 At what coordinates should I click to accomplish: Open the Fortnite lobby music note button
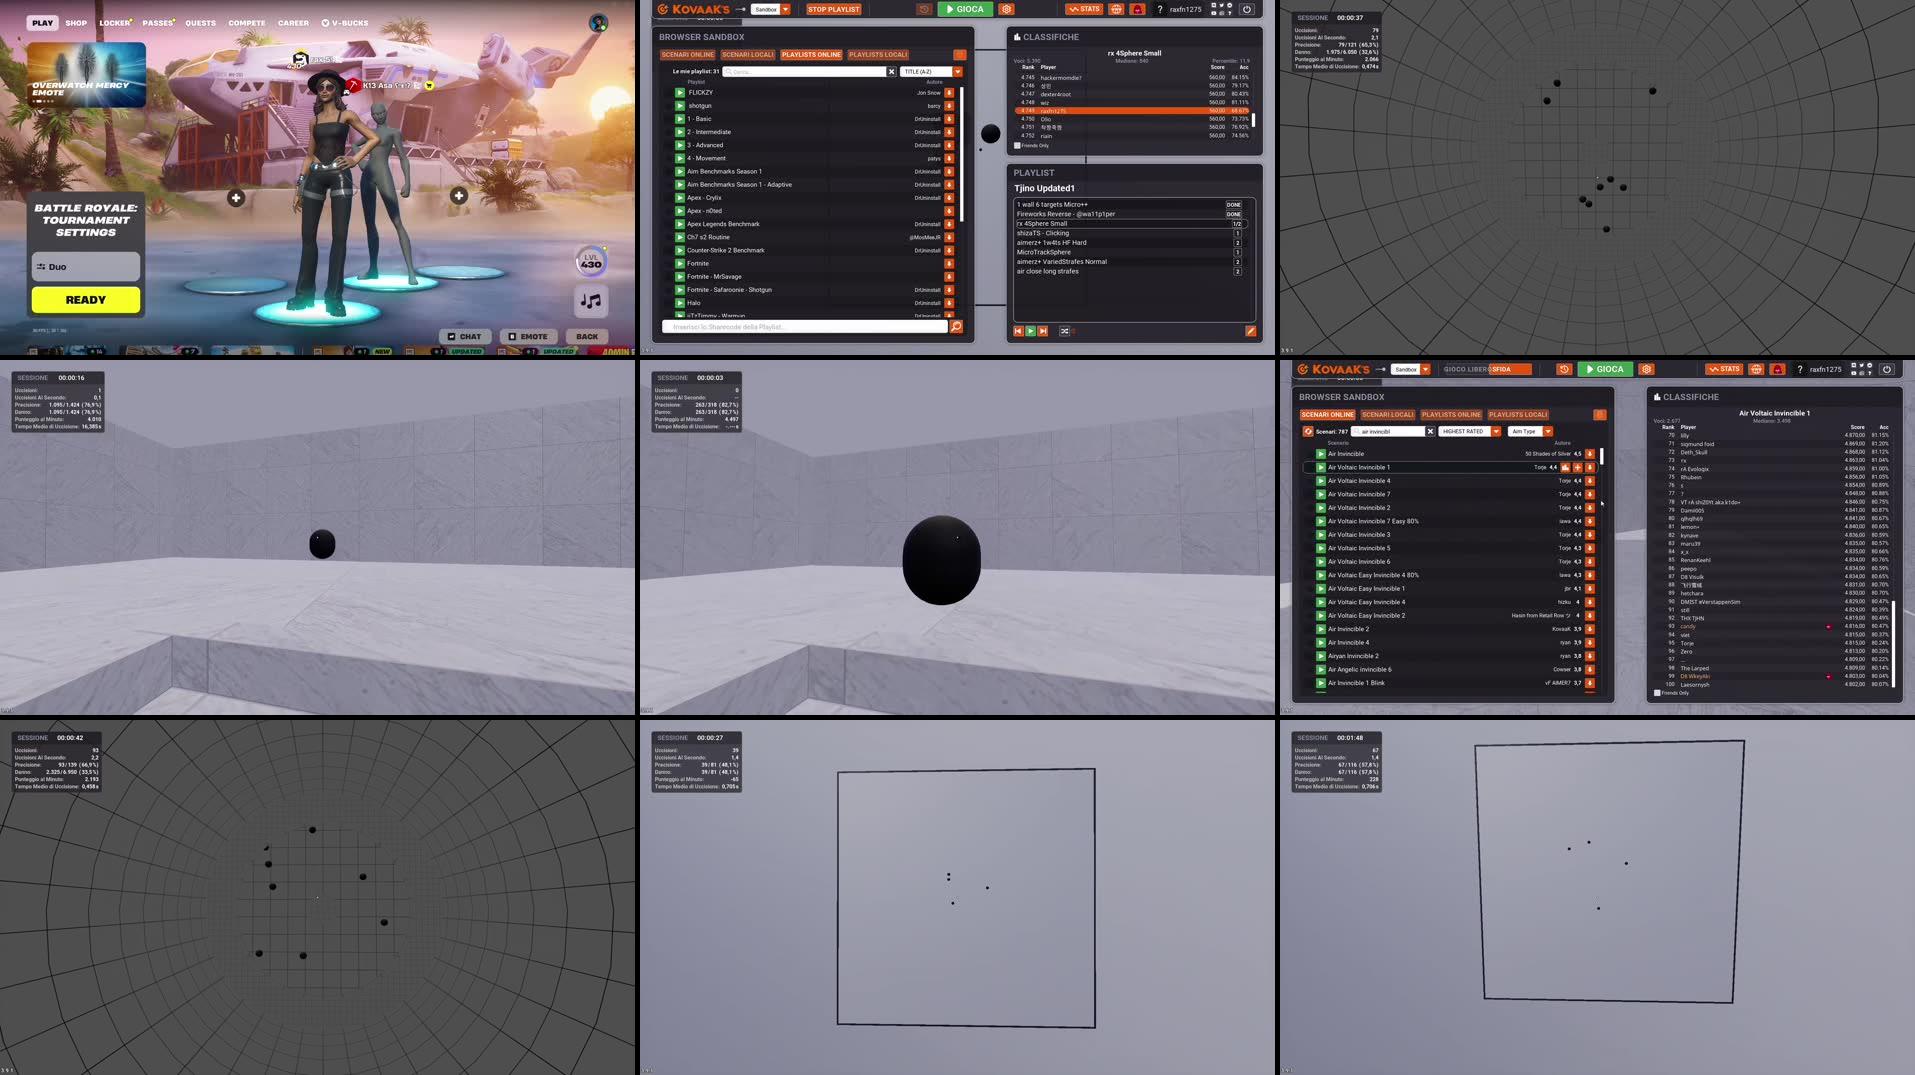(591, 300)
